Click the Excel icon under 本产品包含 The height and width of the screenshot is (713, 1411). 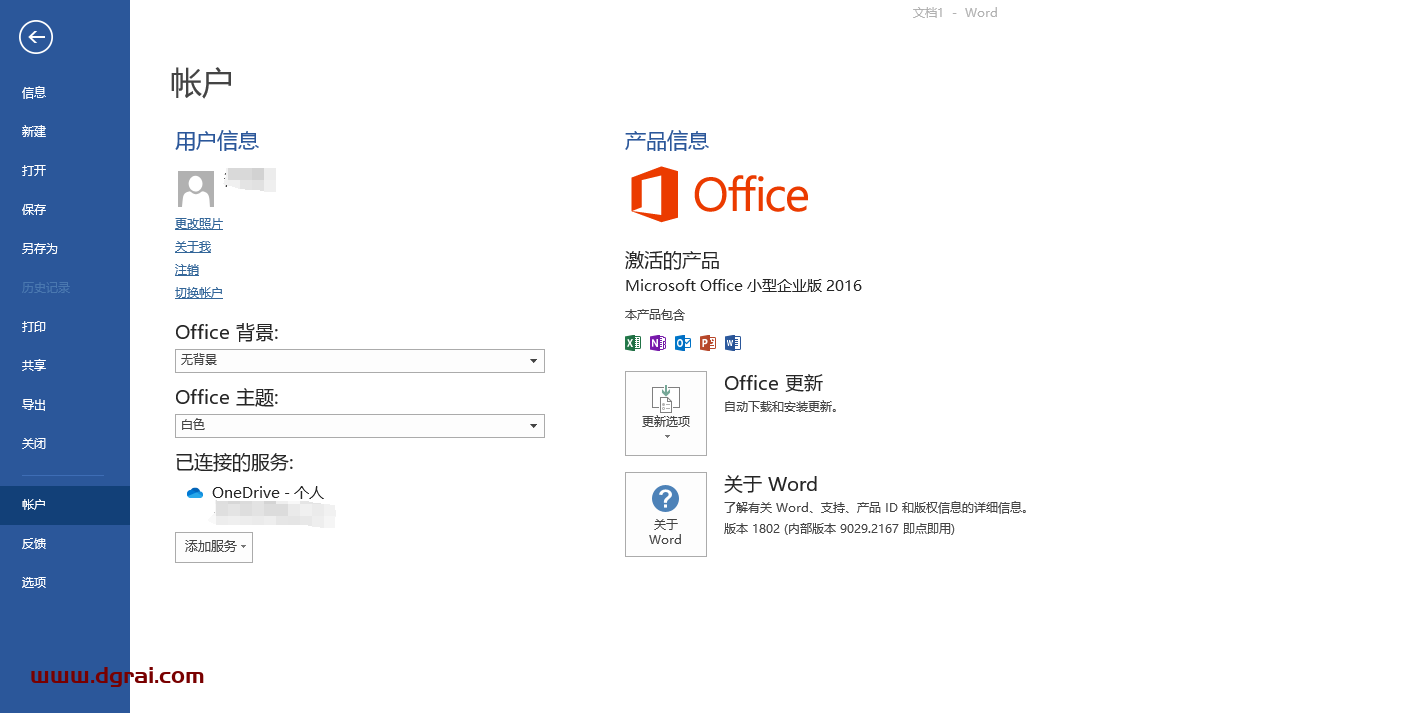pyautogui.click(x=632, y=343)
